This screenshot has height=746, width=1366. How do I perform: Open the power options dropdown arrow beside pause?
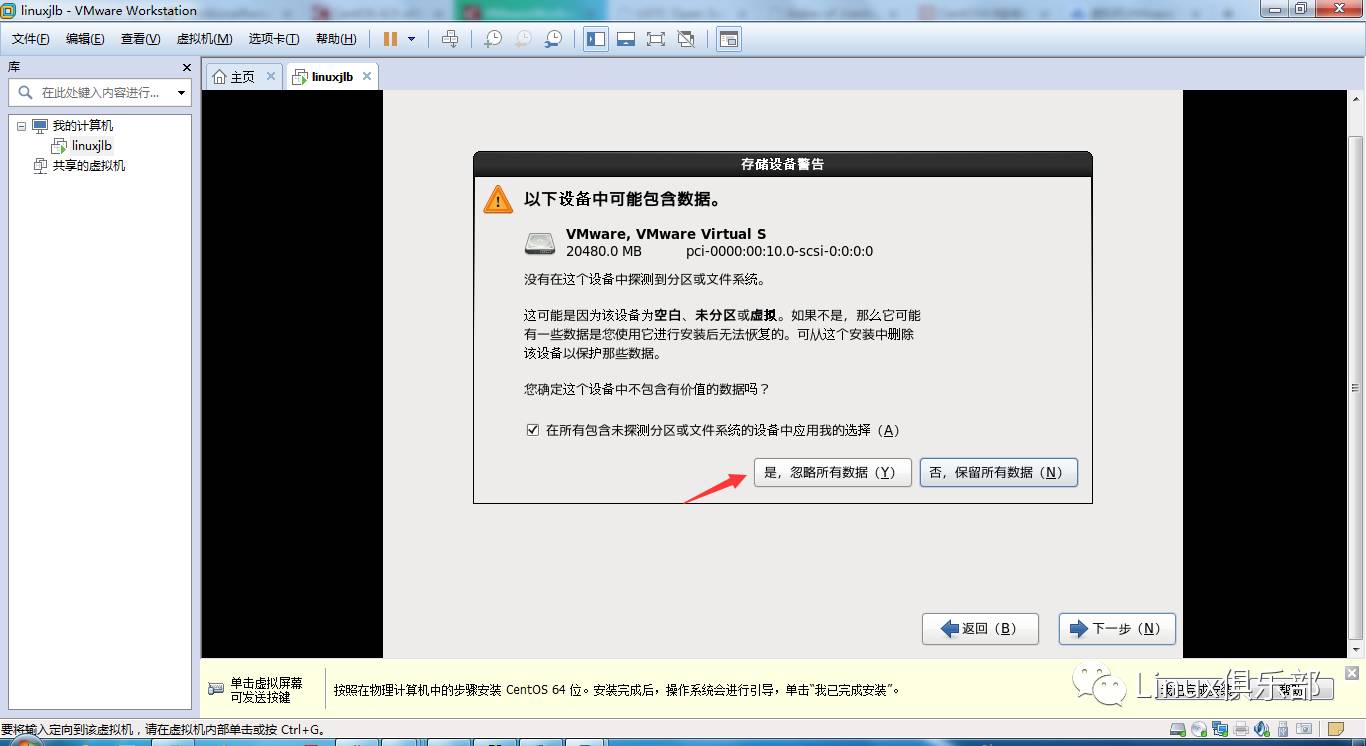click(x=411, y=39)
